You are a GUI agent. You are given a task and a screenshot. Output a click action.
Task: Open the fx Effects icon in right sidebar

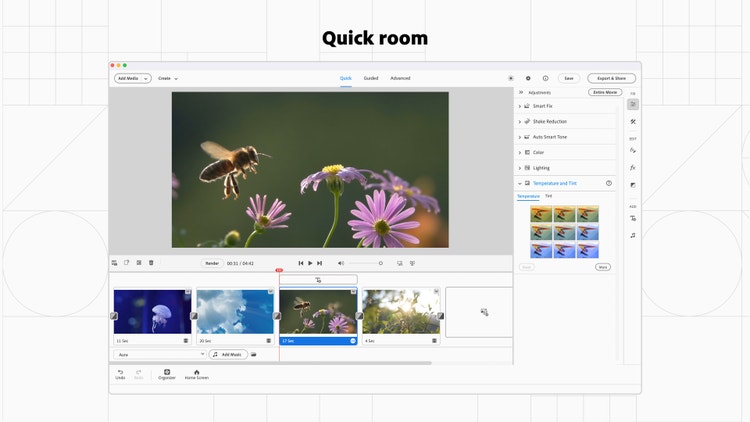pos(633,168)
